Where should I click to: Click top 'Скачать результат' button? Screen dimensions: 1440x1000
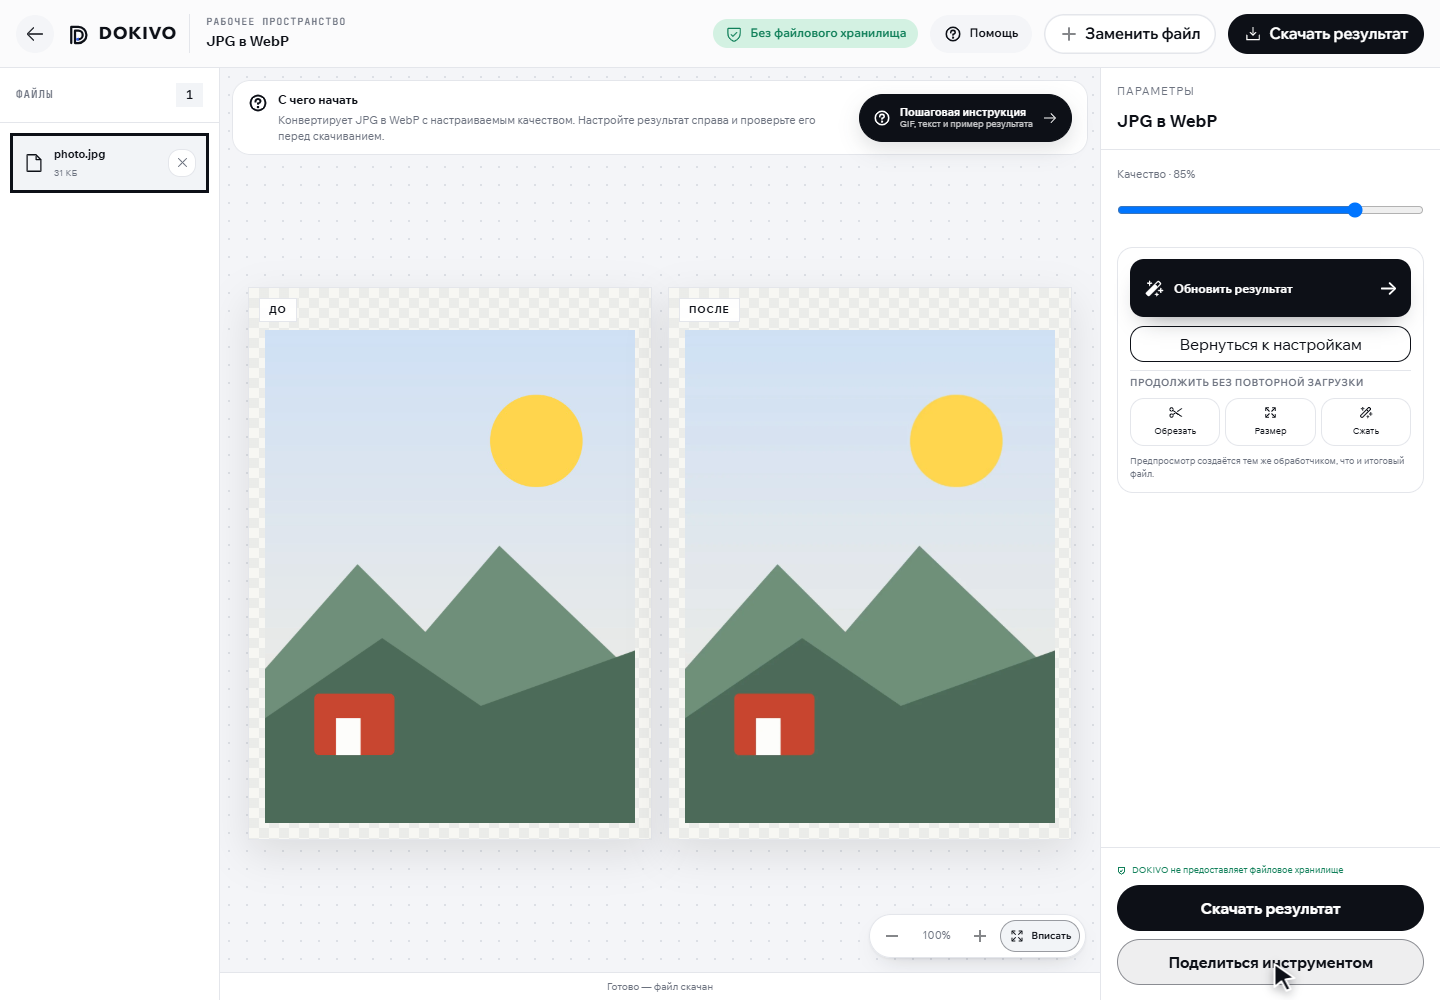[x=1326, y=34]
